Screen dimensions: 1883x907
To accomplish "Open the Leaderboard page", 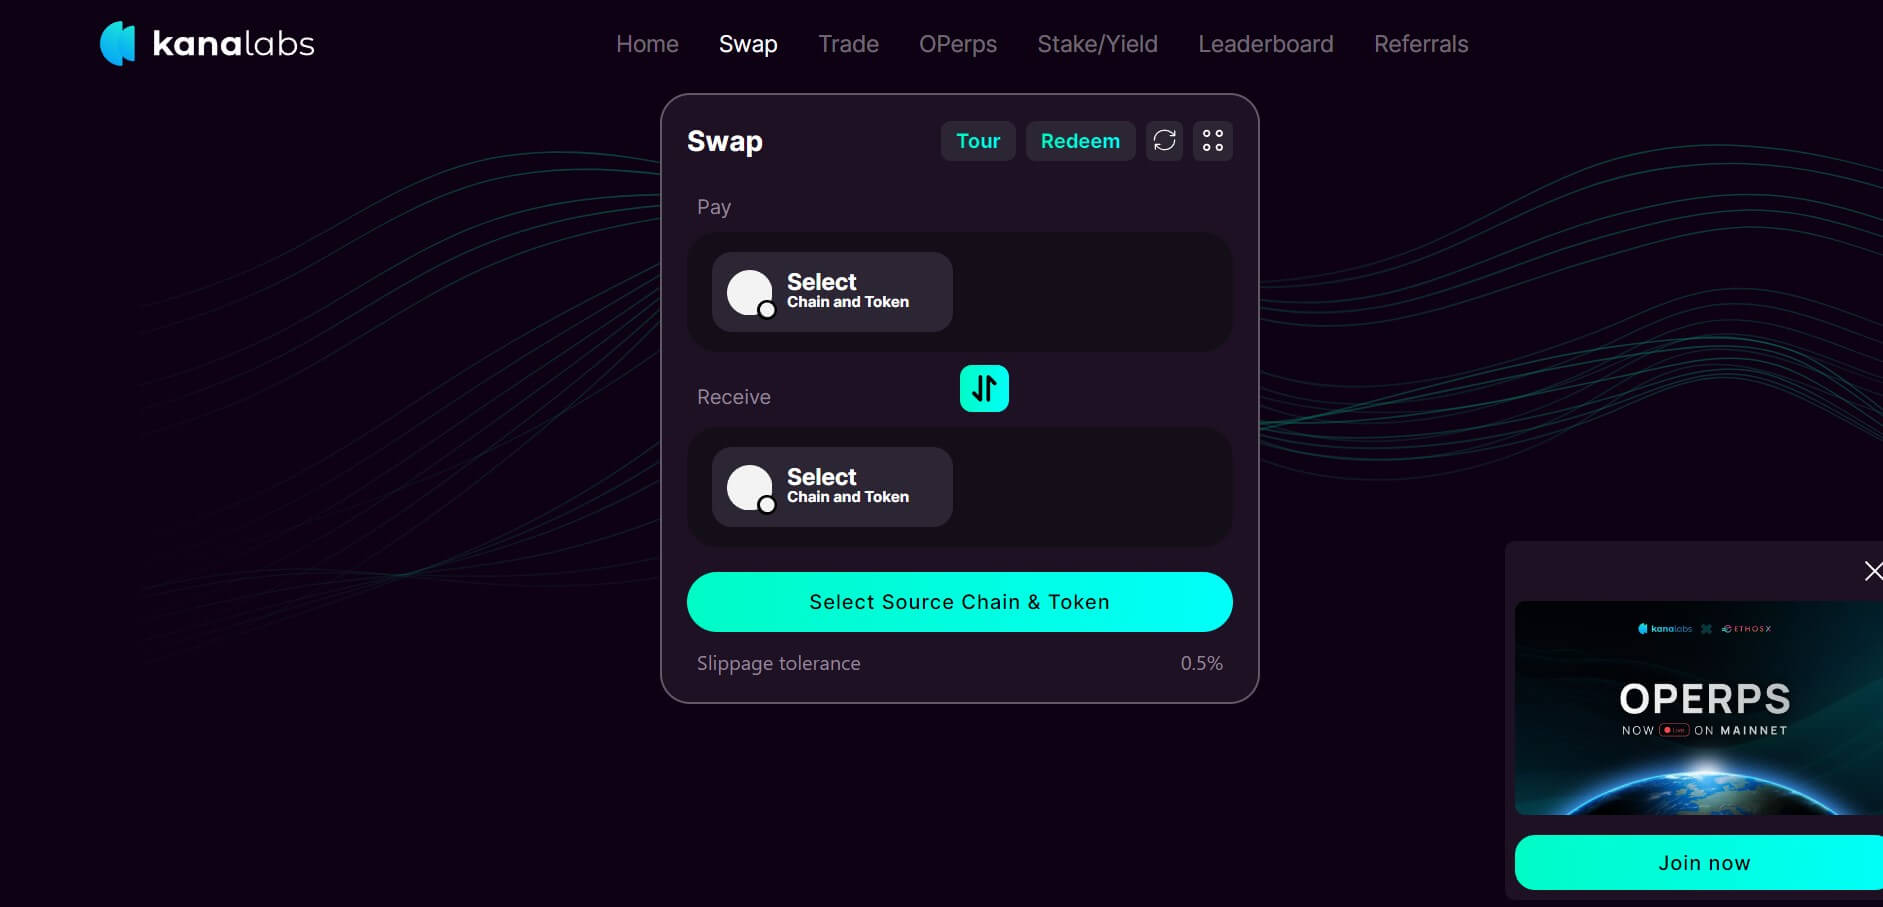I will [1266, 44].
